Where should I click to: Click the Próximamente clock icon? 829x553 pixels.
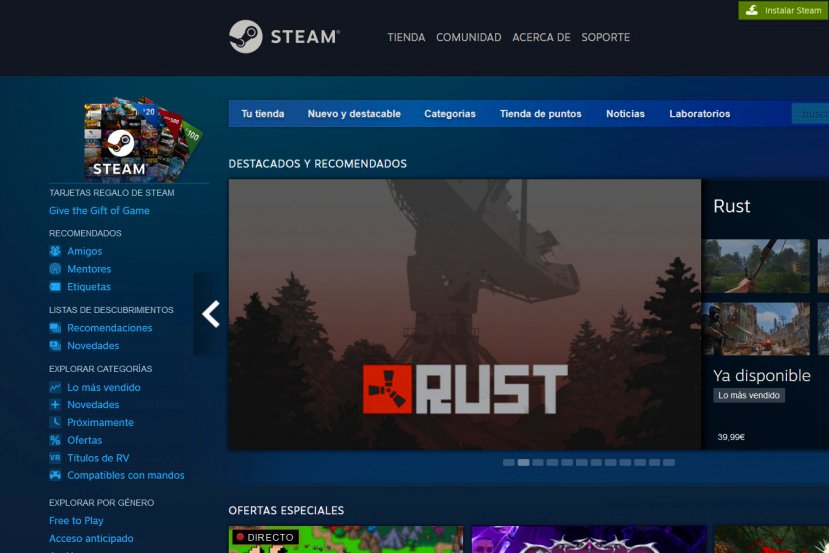click(55, 422)
